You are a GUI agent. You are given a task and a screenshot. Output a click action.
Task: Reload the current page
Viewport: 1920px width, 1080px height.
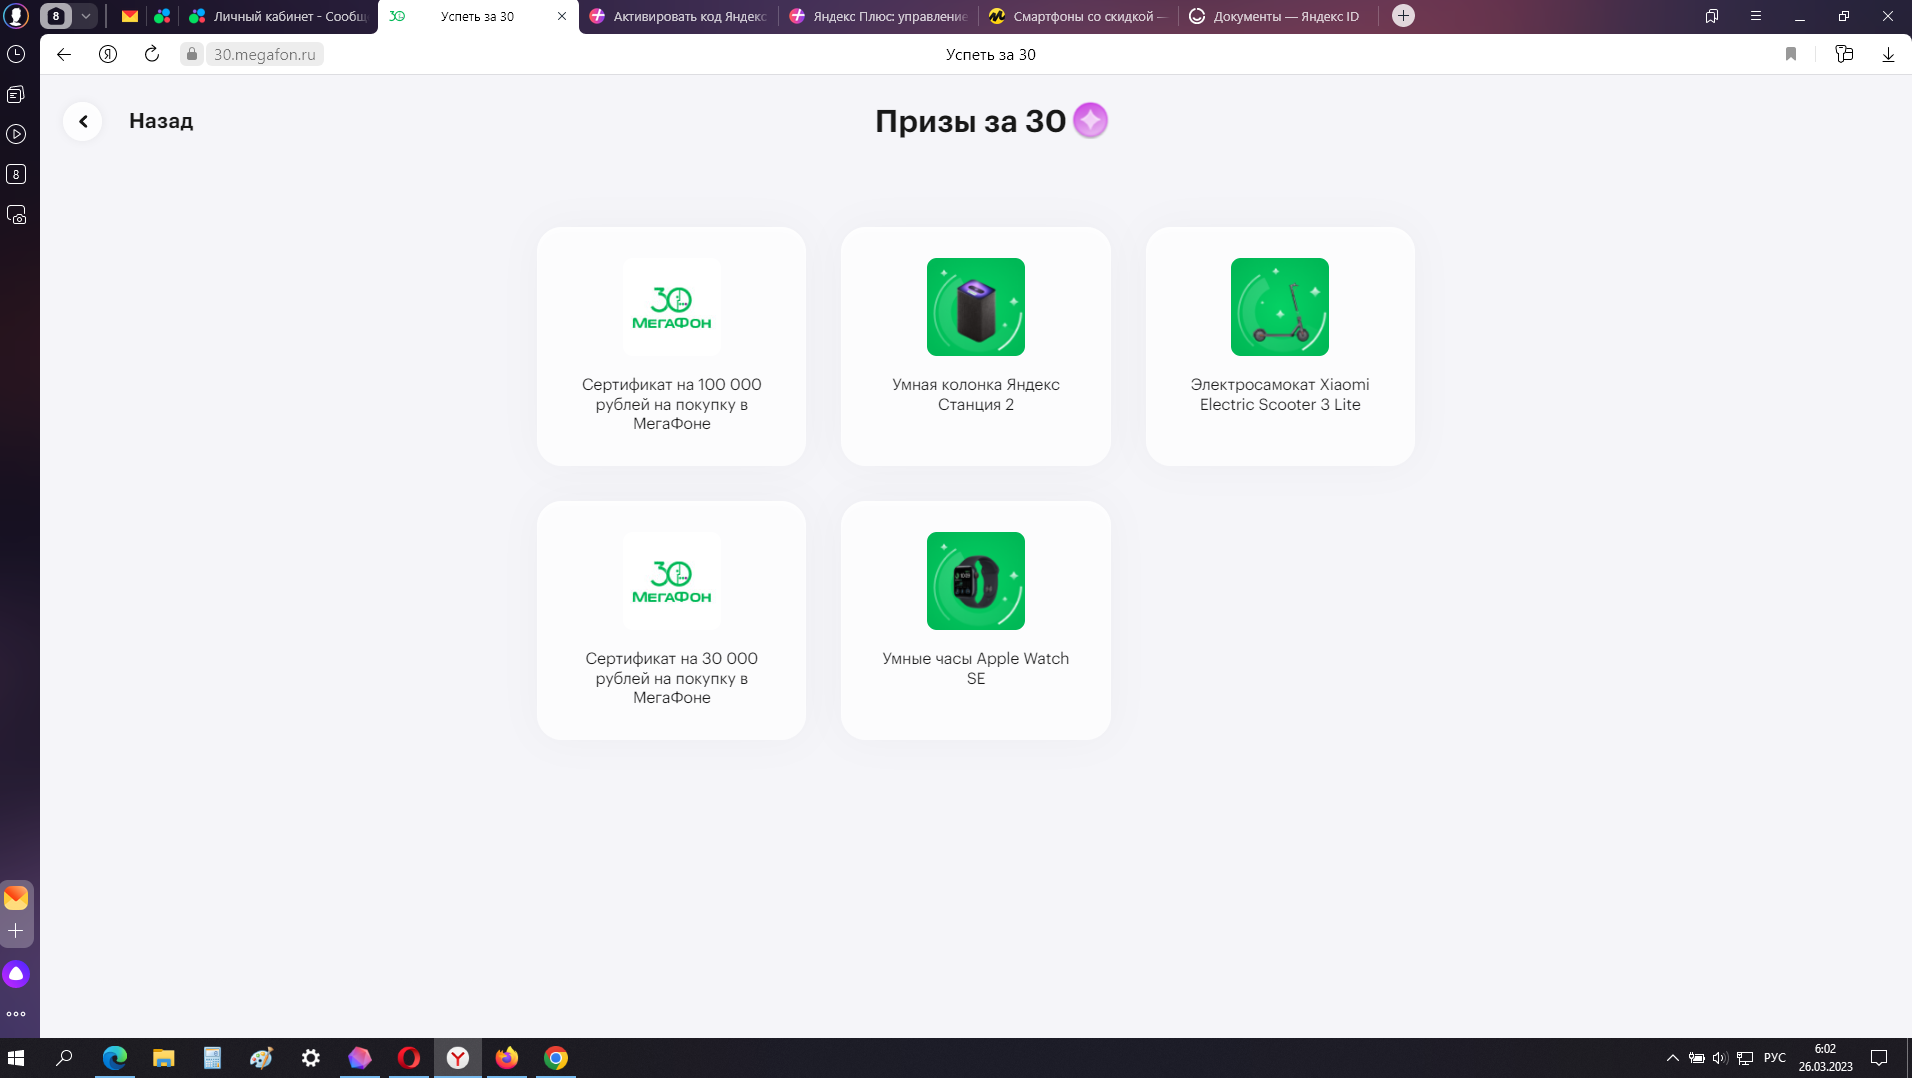pos(152,55)
